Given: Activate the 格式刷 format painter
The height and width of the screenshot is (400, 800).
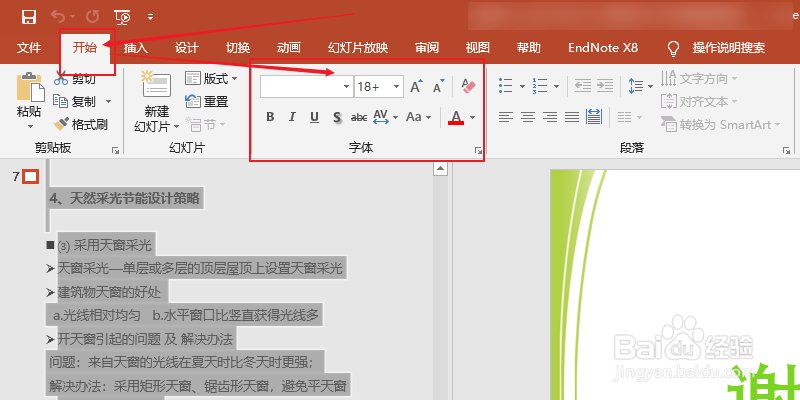Looking at the screenshot, I should 81,124.
